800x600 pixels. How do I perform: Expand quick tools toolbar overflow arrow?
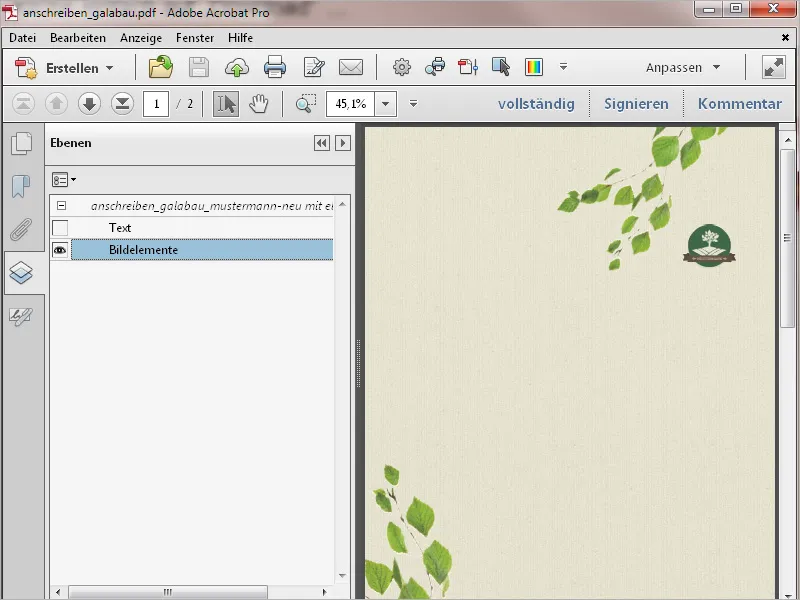563,67
